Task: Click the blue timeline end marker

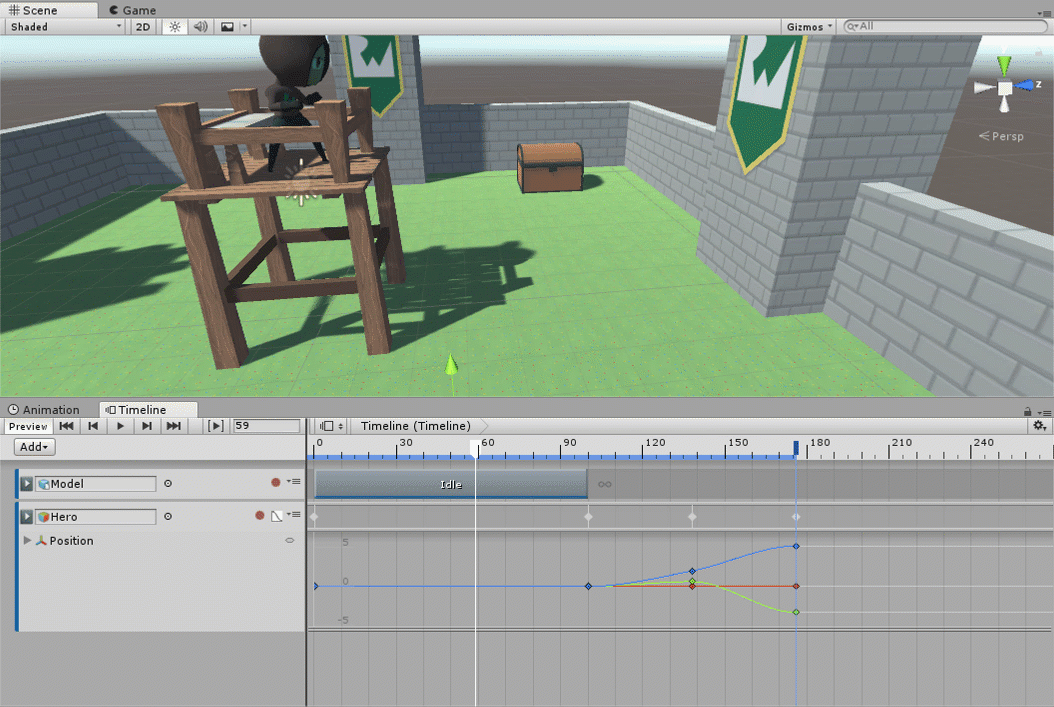Action: 796,448
